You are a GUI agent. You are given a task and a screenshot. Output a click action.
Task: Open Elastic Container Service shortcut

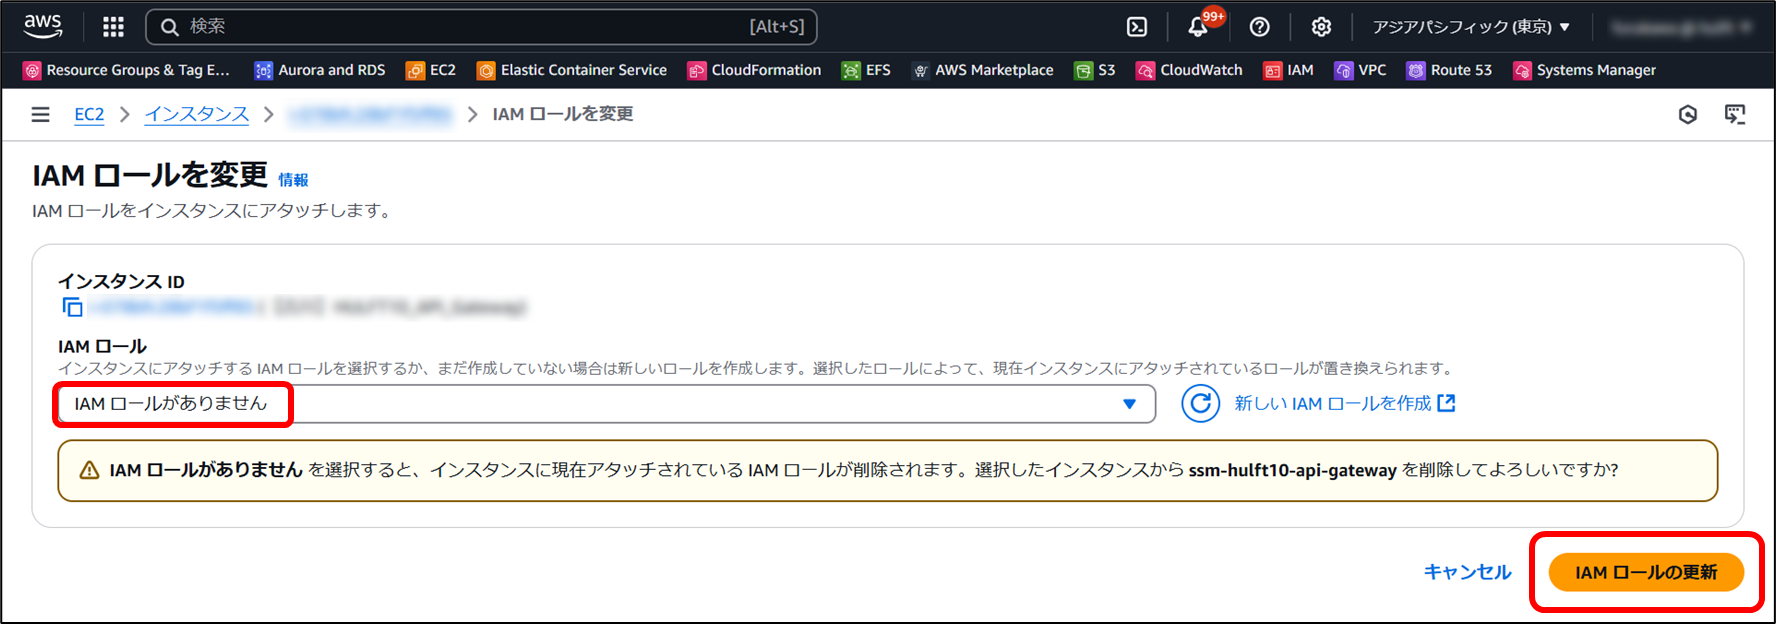572,70
